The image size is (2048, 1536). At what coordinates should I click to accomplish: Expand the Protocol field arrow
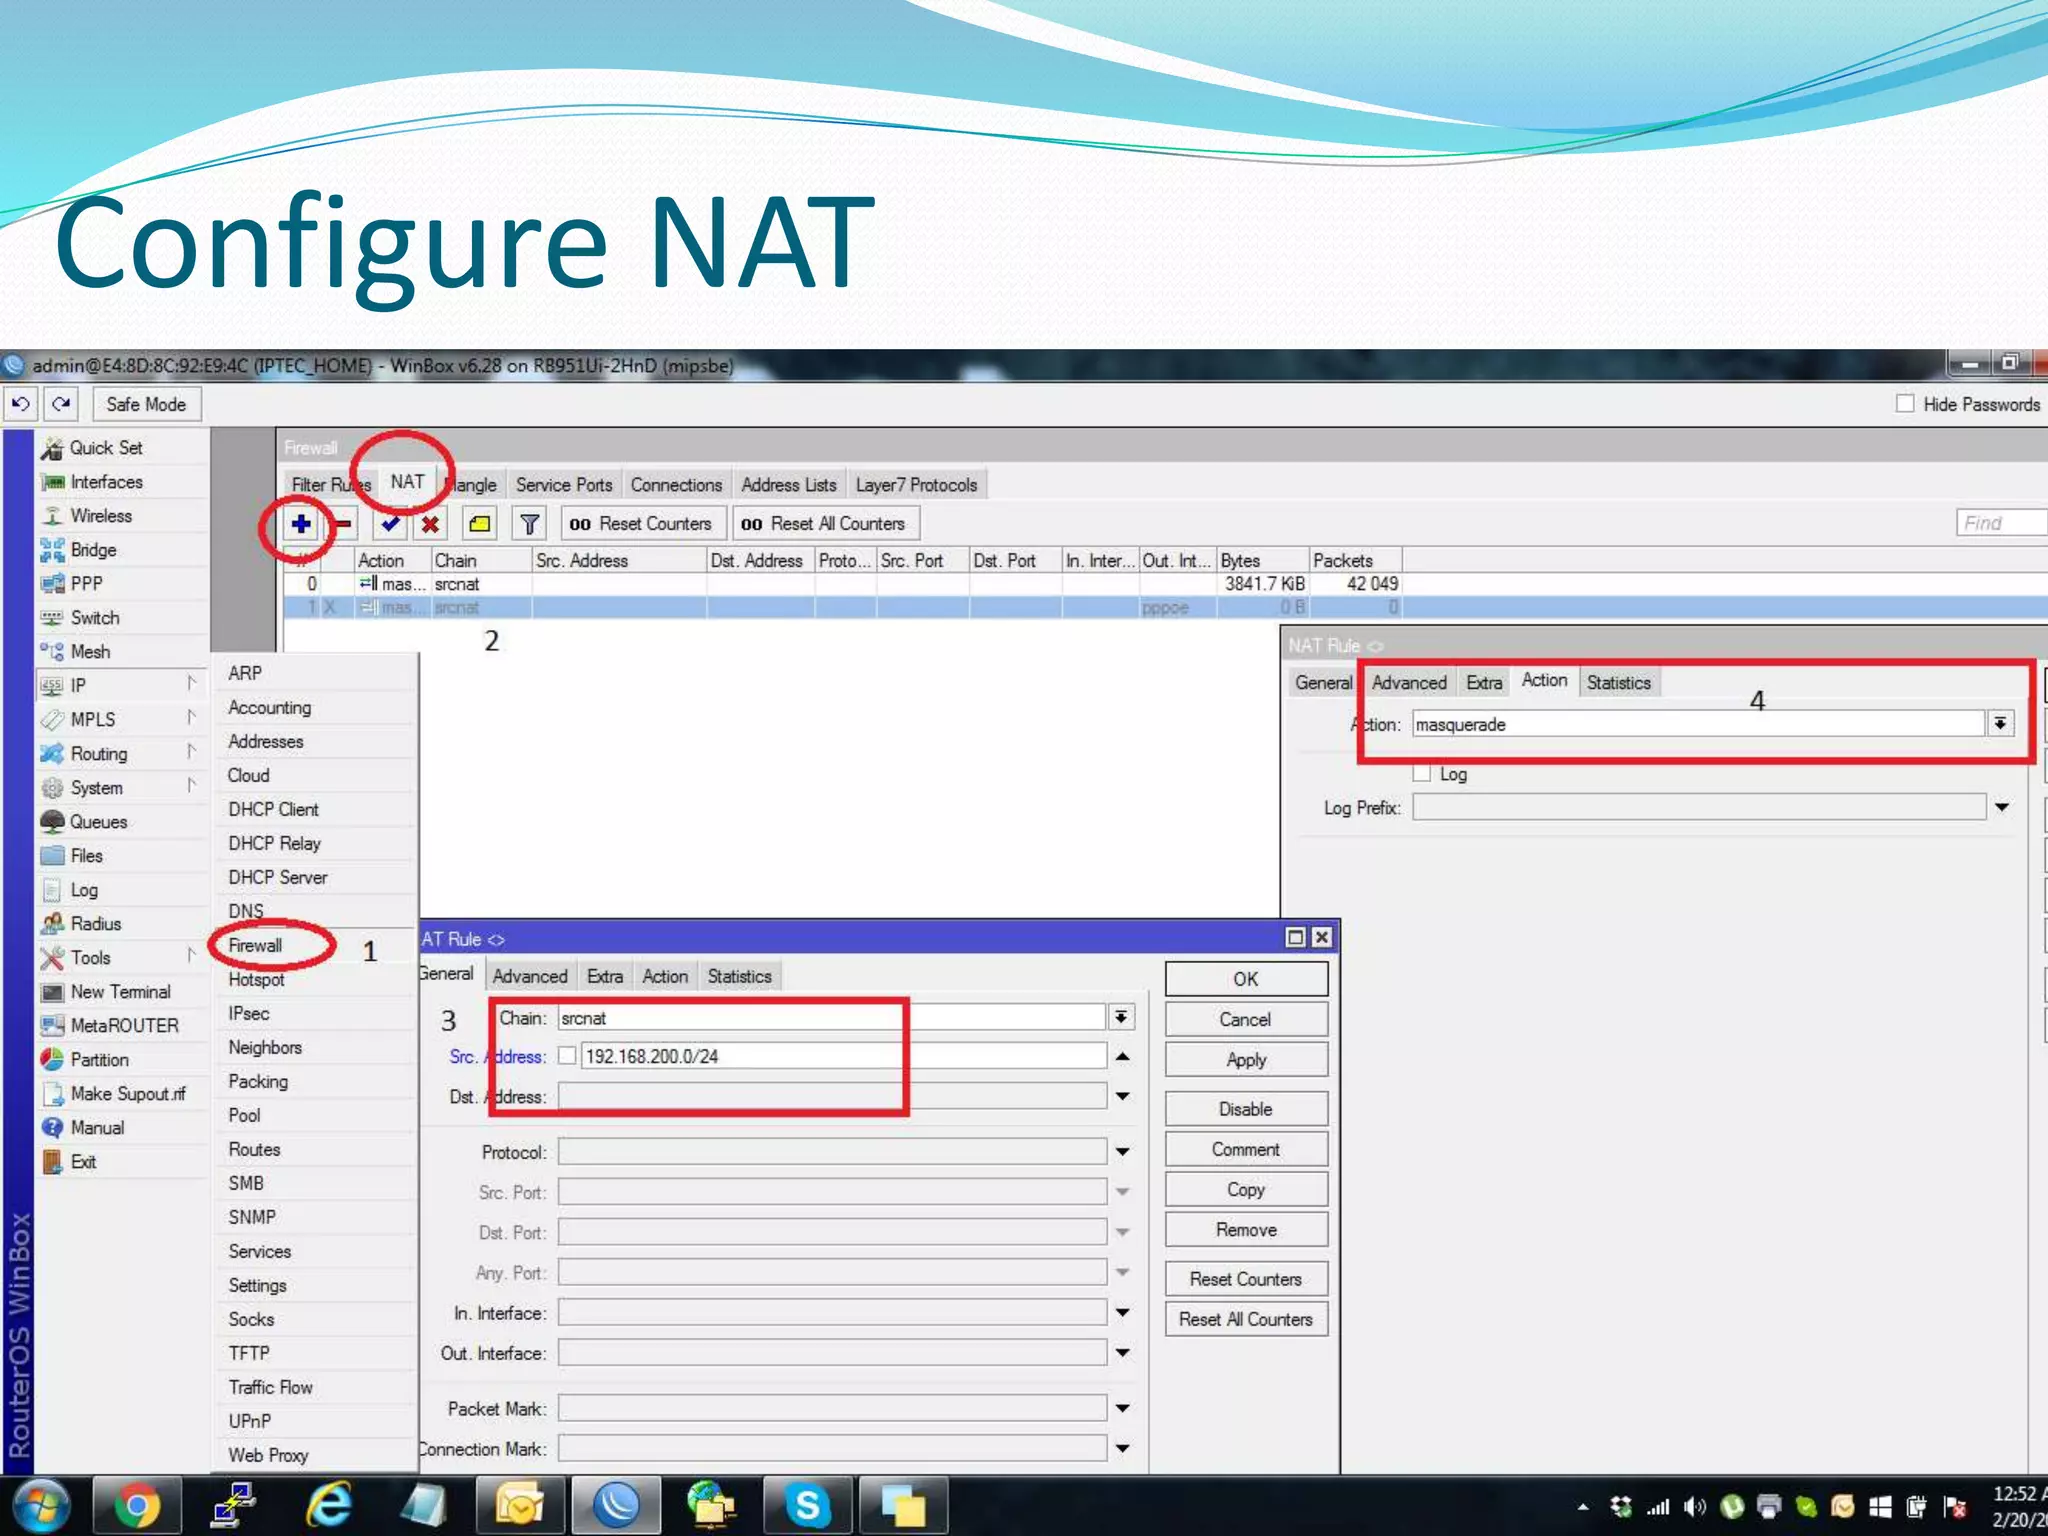(x=1123, y=1152)
